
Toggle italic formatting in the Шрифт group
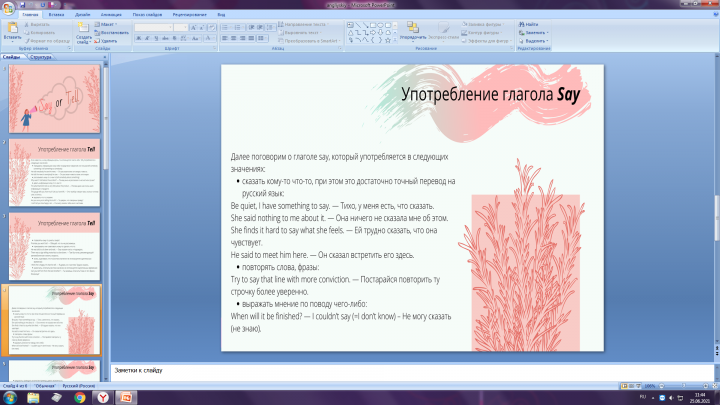[147, 39]
